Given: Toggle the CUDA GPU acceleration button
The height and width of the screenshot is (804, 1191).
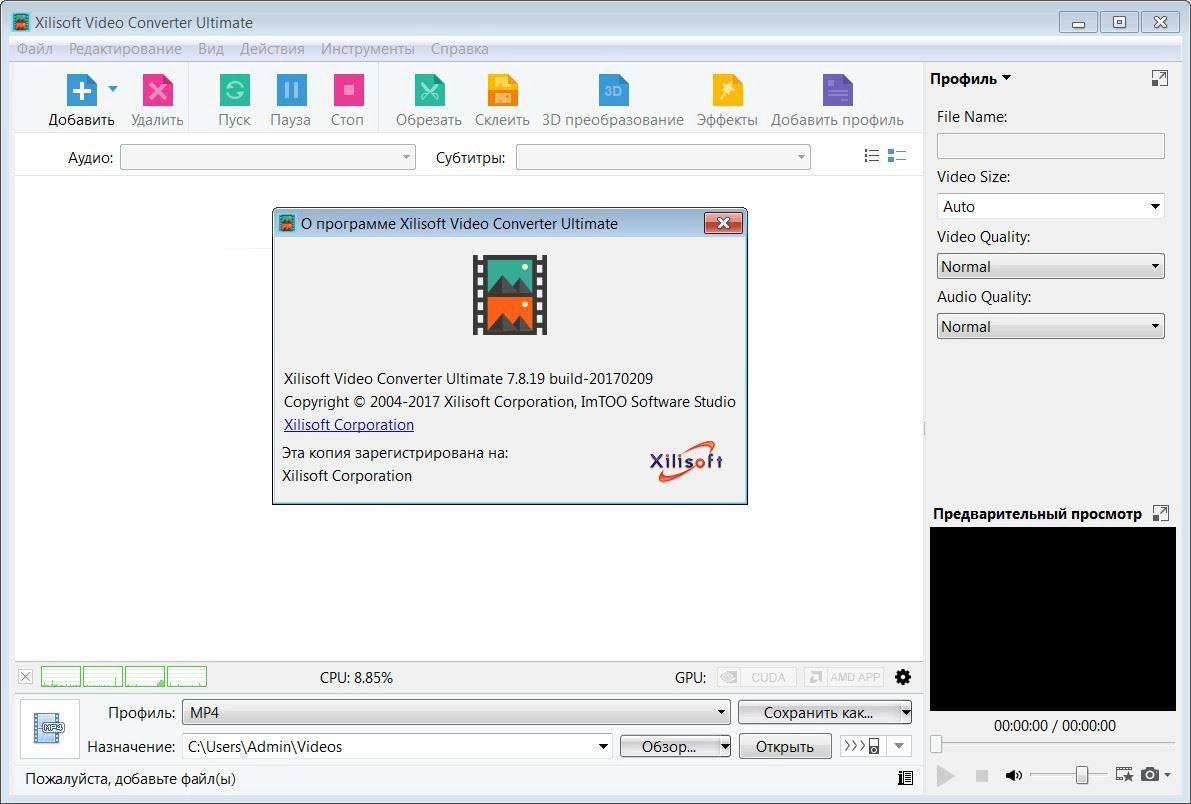Looking at the screenshot, I should [x=757, y=677].
